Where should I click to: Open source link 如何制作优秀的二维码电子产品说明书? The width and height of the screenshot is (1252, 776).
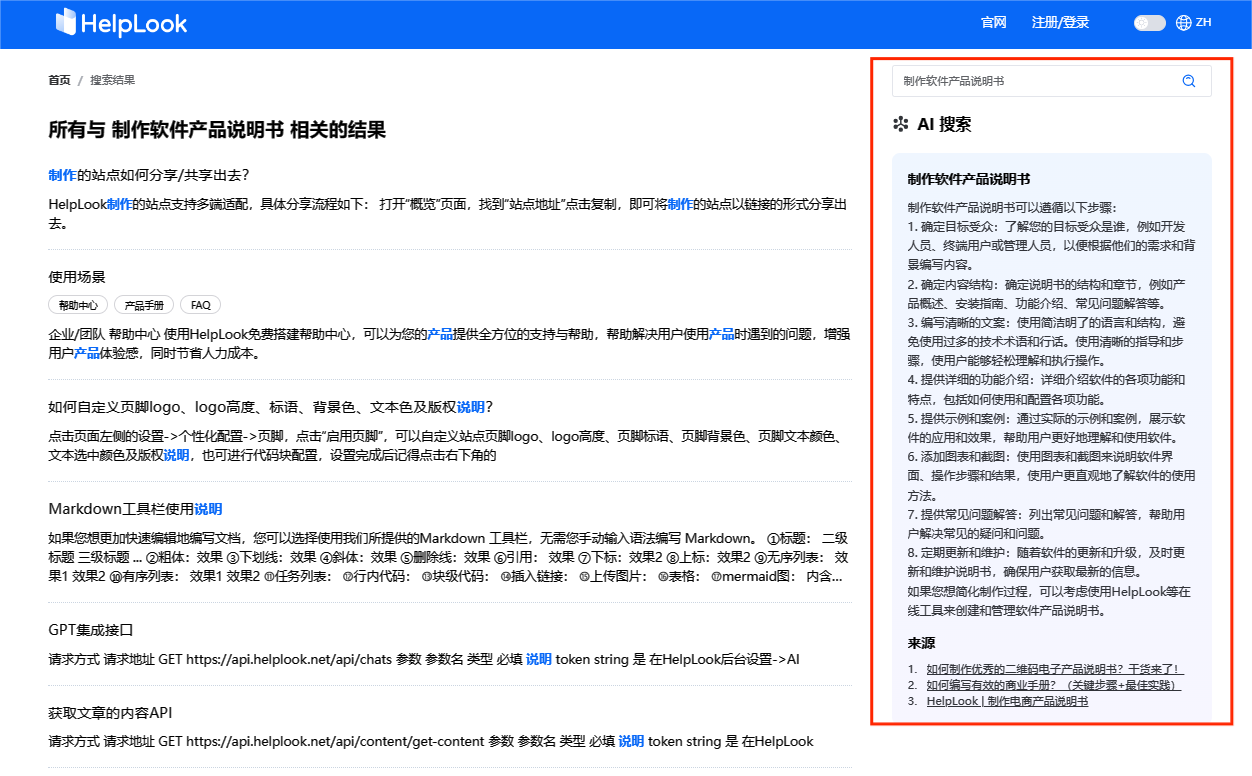pos(1055,669)
